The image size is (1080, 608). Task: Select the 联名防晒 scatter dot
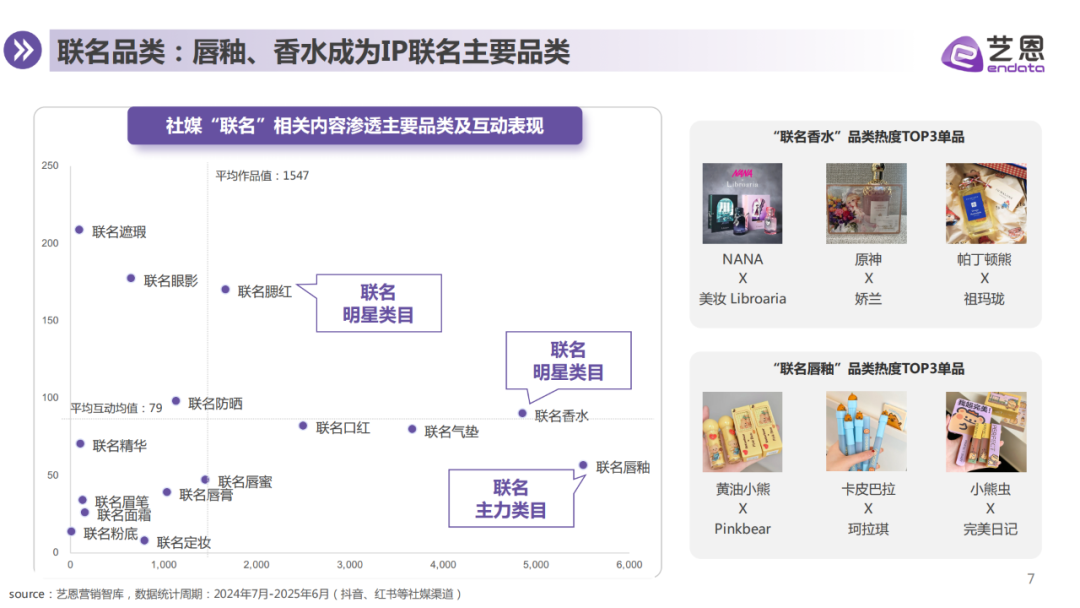(176, 401)
